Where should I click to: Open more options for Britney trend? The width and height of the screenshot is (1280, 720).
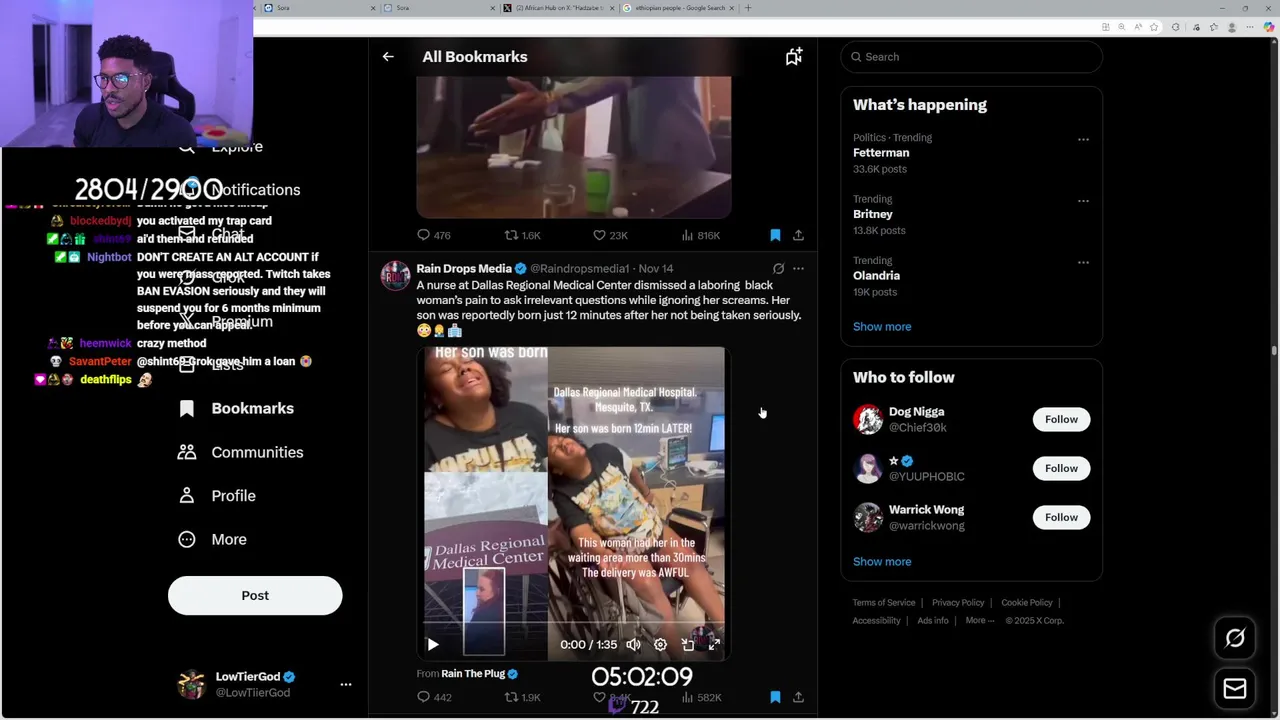(x=1083, y=201)
